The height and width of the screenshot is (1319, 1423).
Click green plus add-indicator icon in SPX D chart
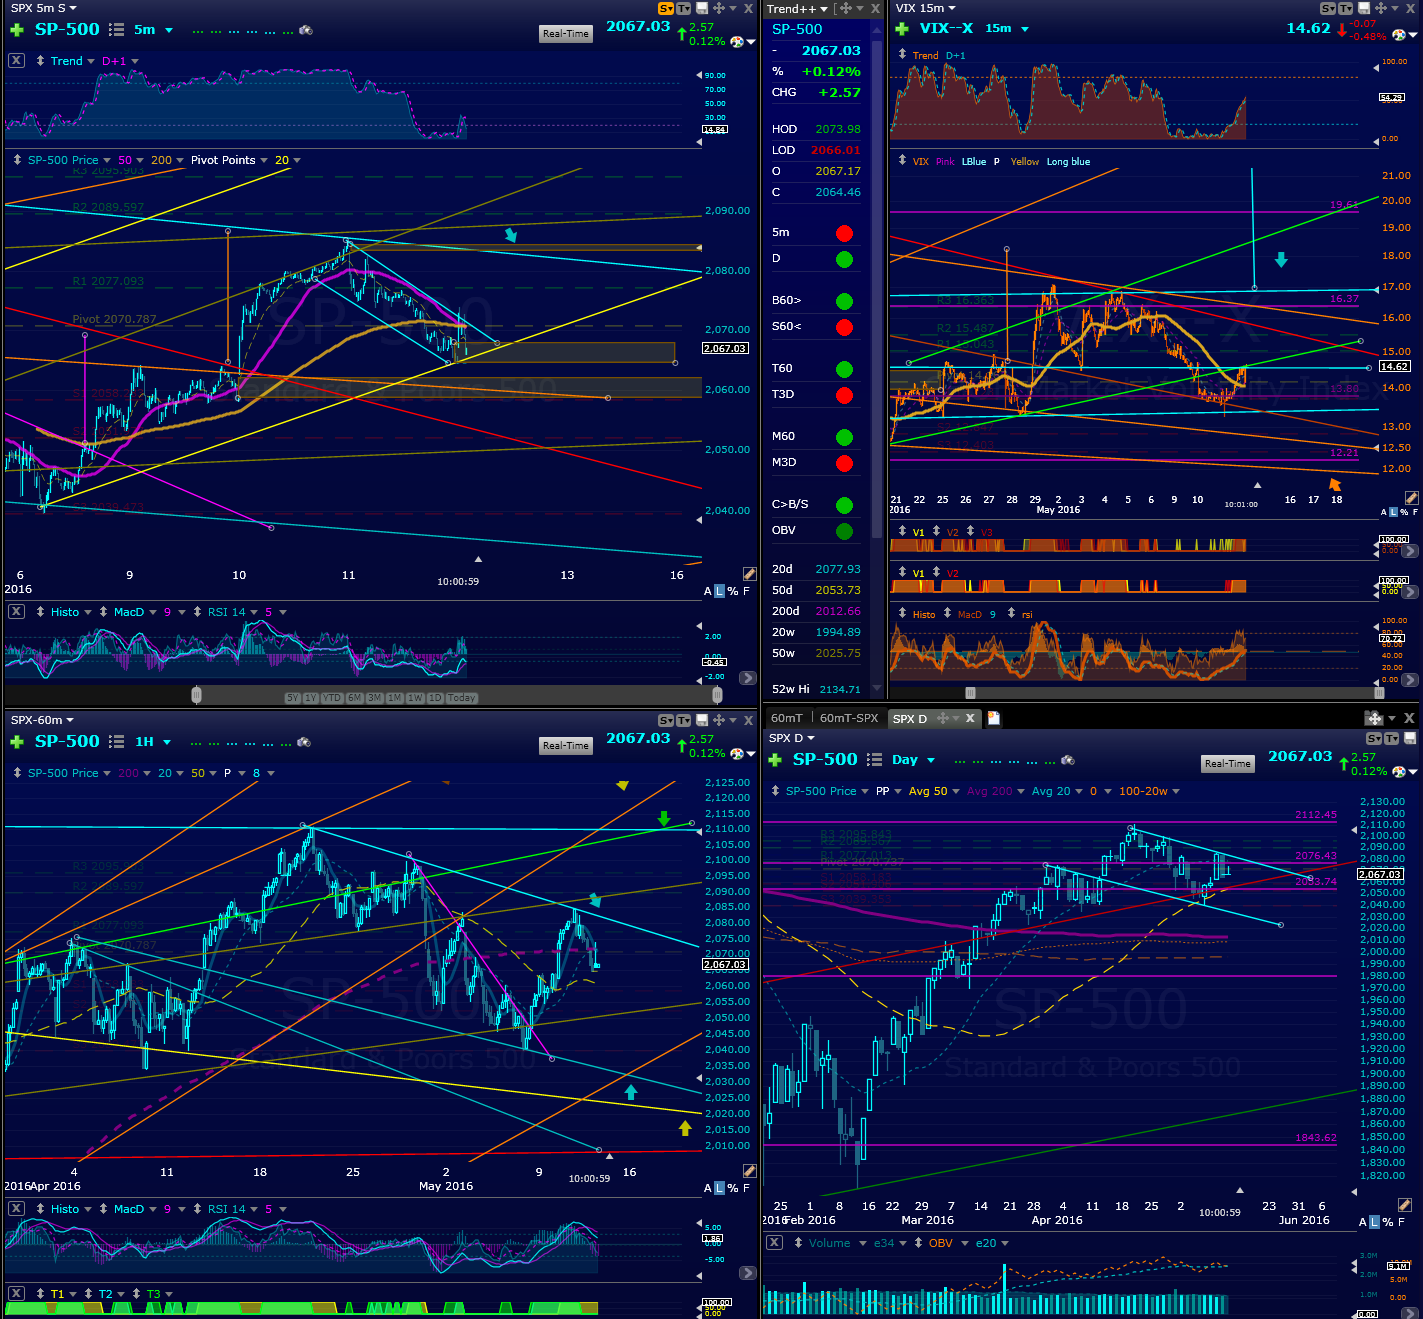click(774, 760)
